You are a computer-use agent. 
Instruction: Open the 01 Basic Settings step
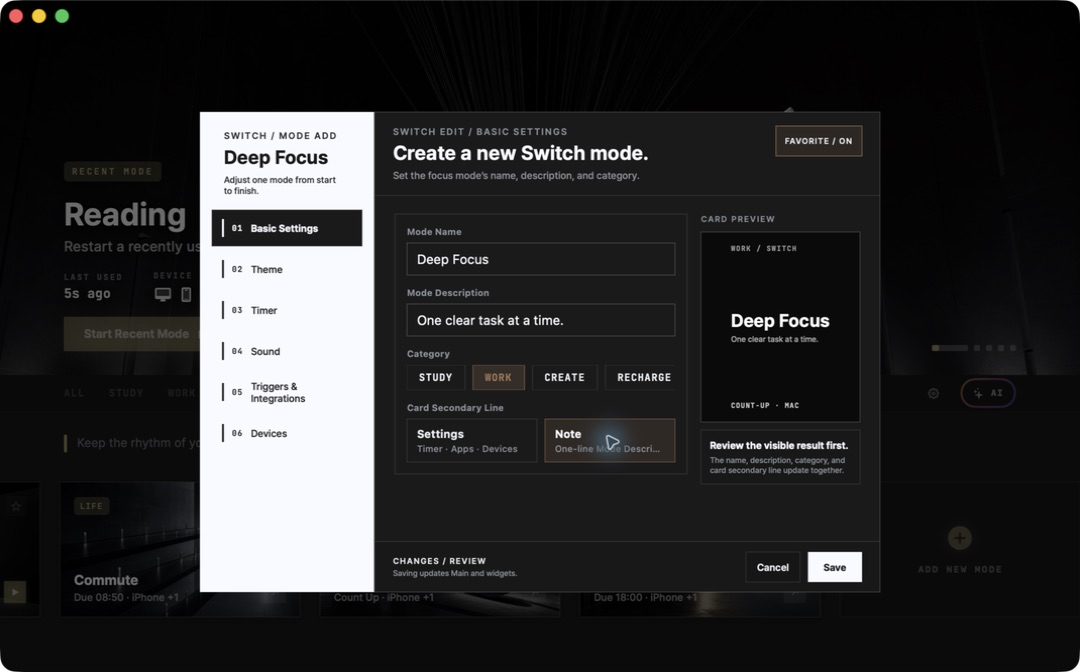pos(287,228)
